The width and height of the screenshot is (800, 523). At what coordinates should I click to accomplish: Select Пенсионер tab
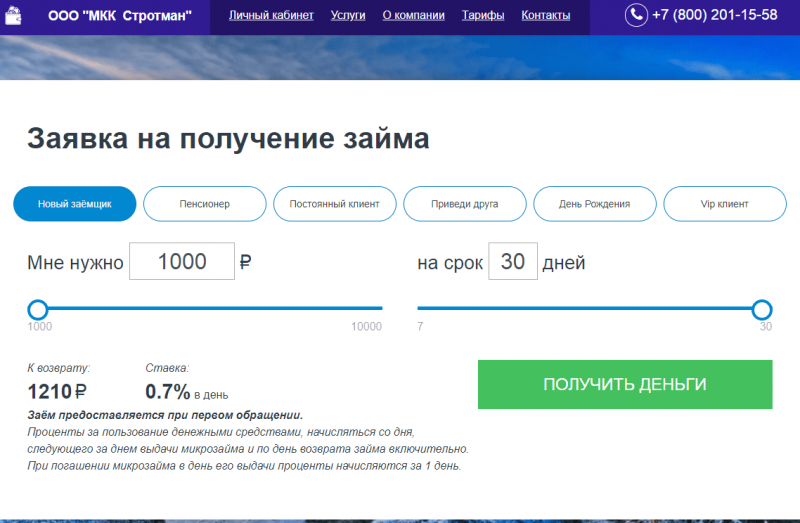205,204
